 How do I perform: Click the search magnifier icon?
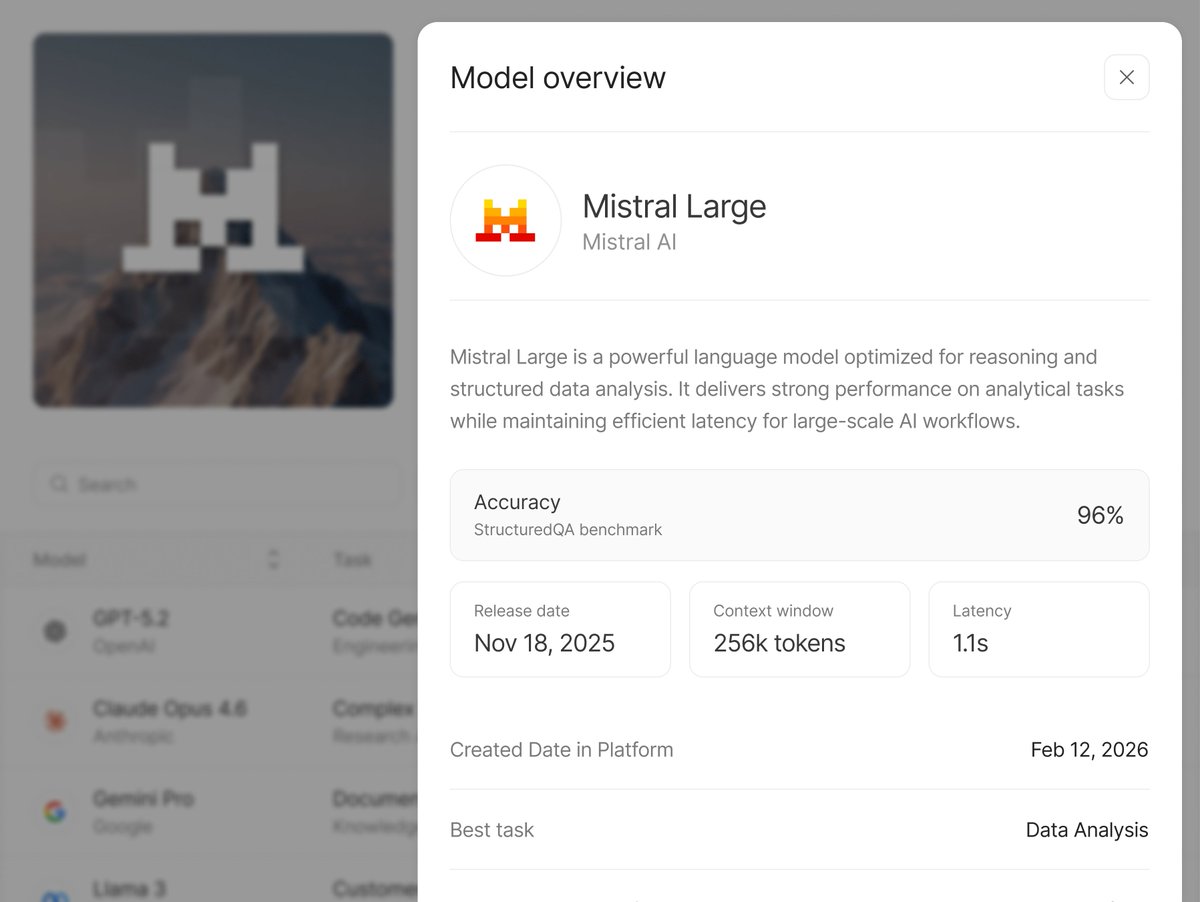[x=59, y=484]
